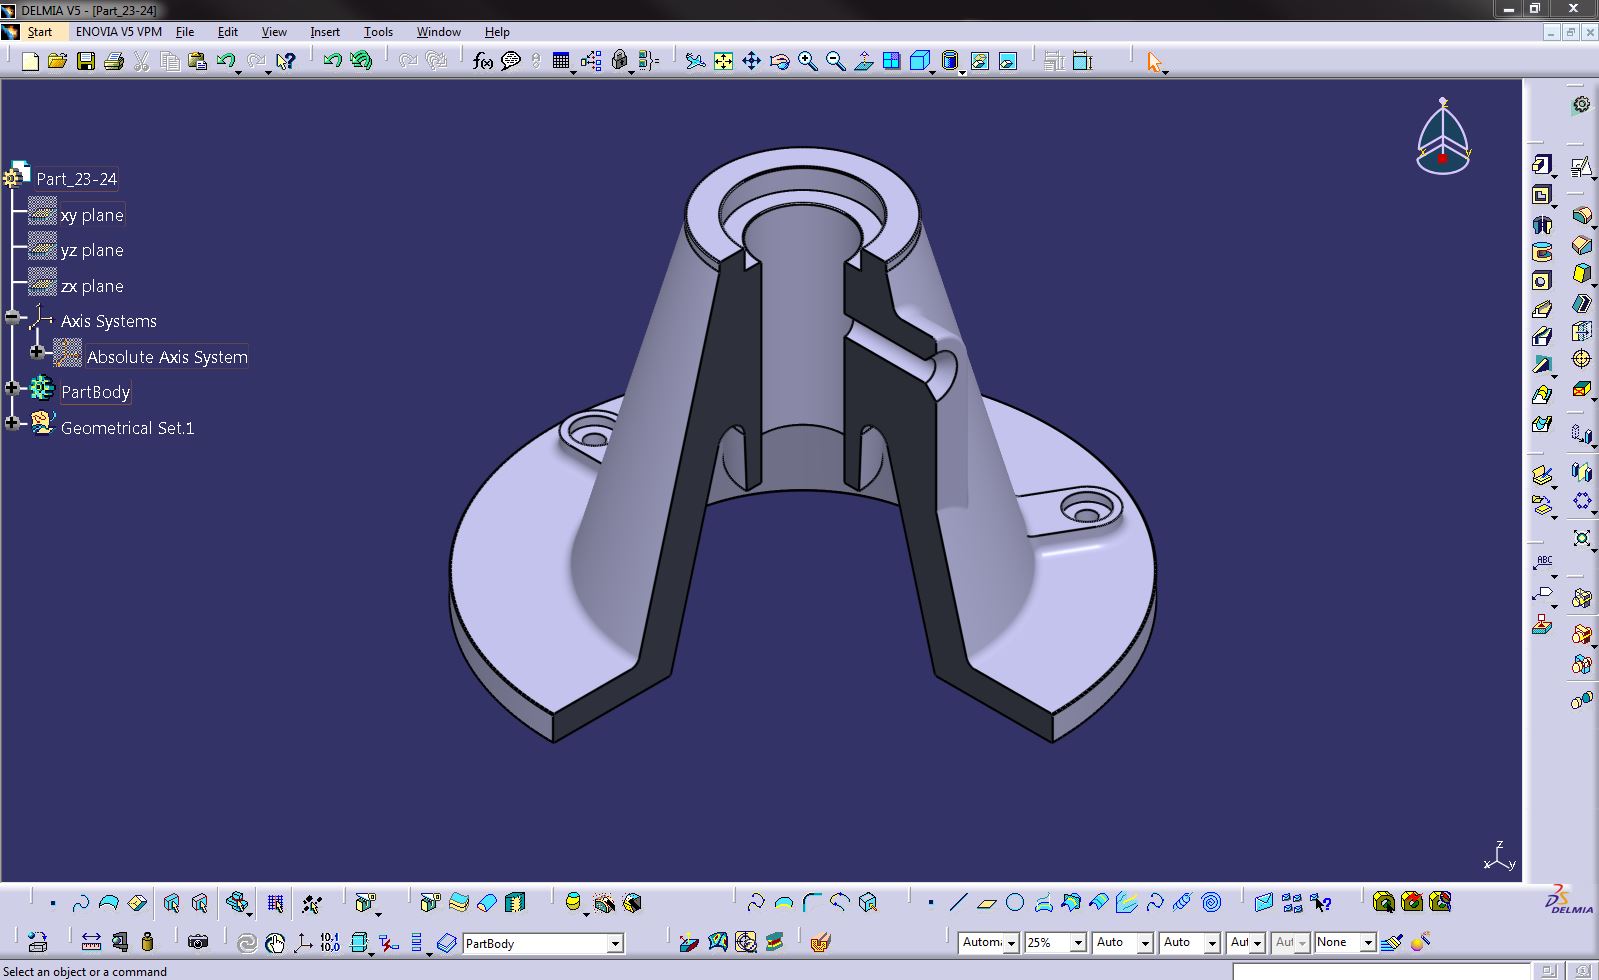Open ENOVIA V5 VPM menu
The image size is (1599, 980).
[119, 32]
